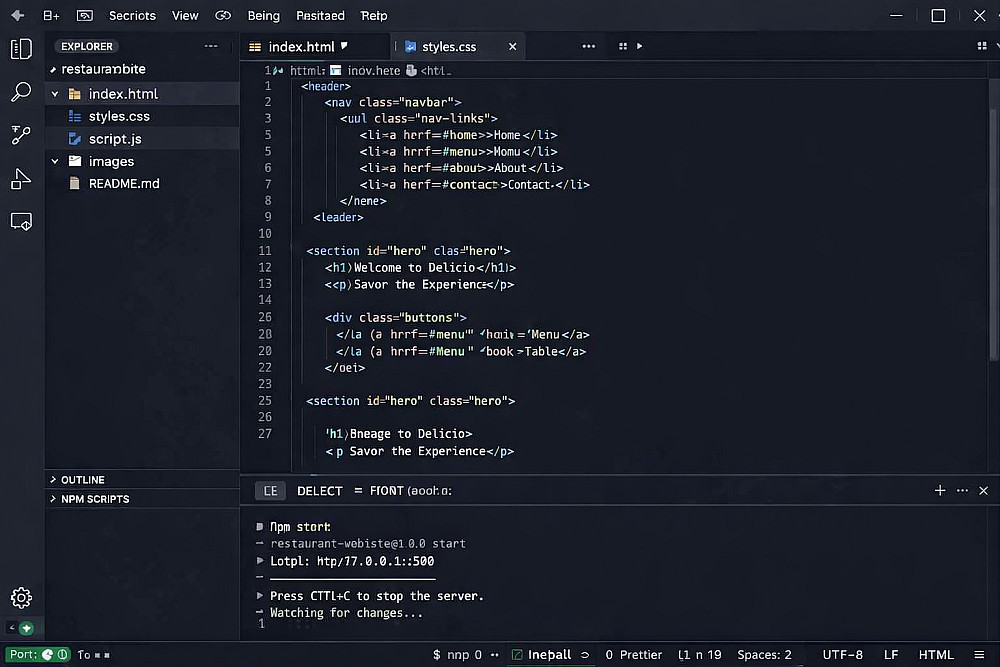Click the nnp 0 status item
This screenshot has height=667, width=1000.
click(x=458, y=654)
